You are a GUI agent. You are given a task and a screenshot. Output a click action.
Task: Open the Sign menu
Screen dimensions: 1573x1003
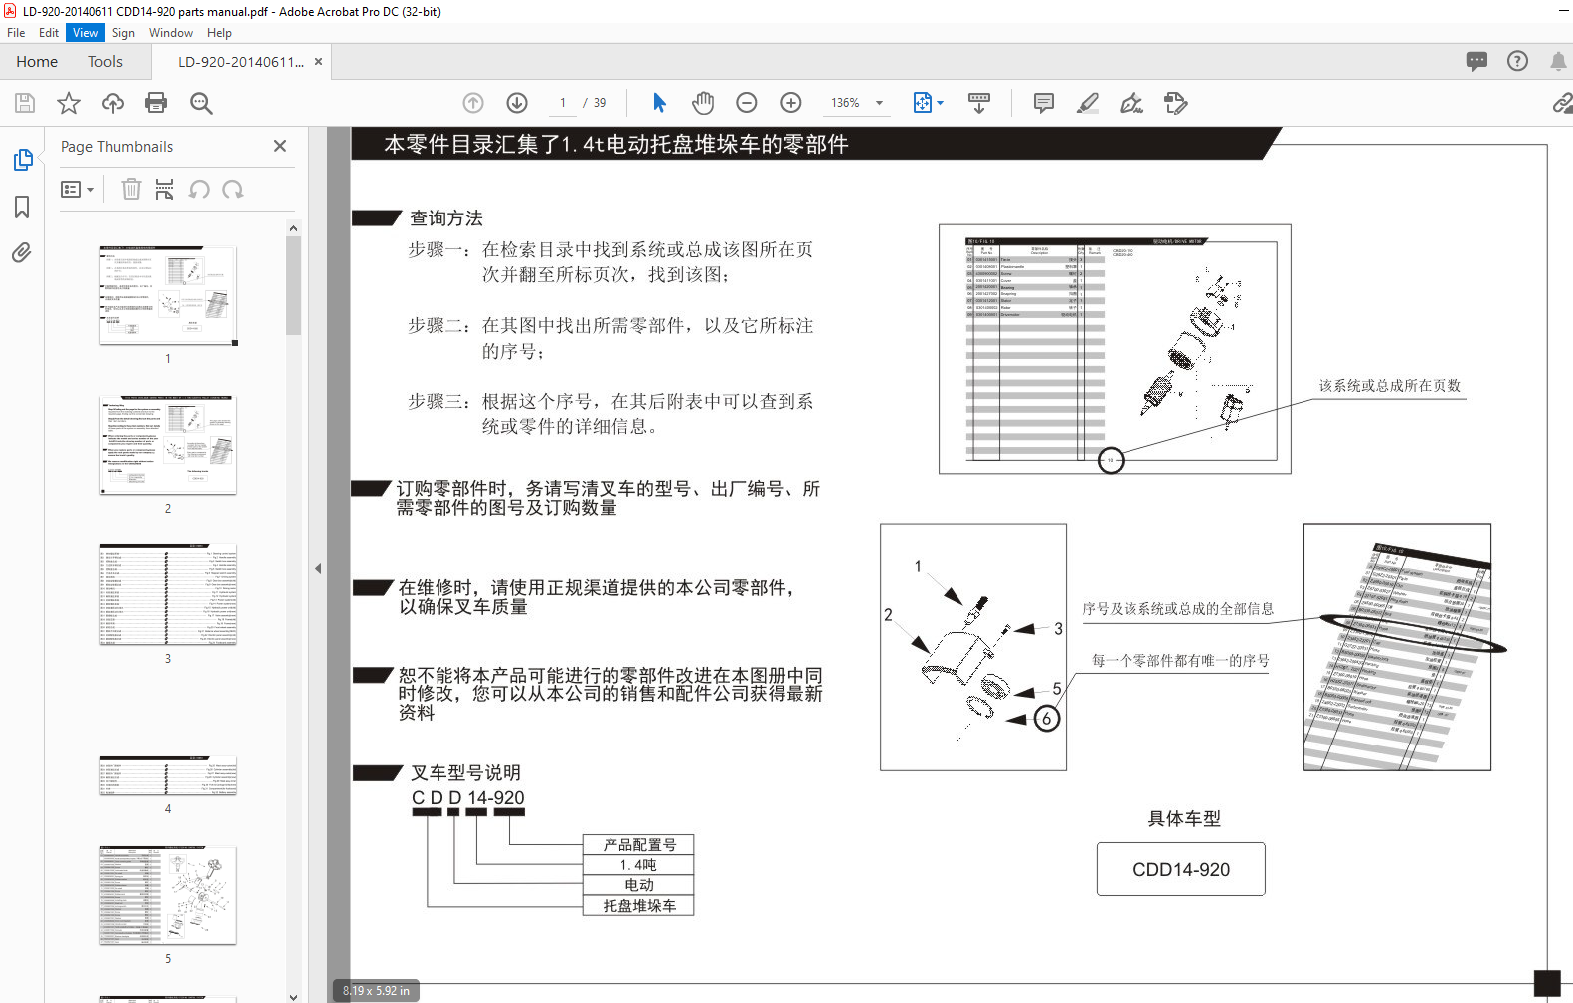[x=123, y=33]
